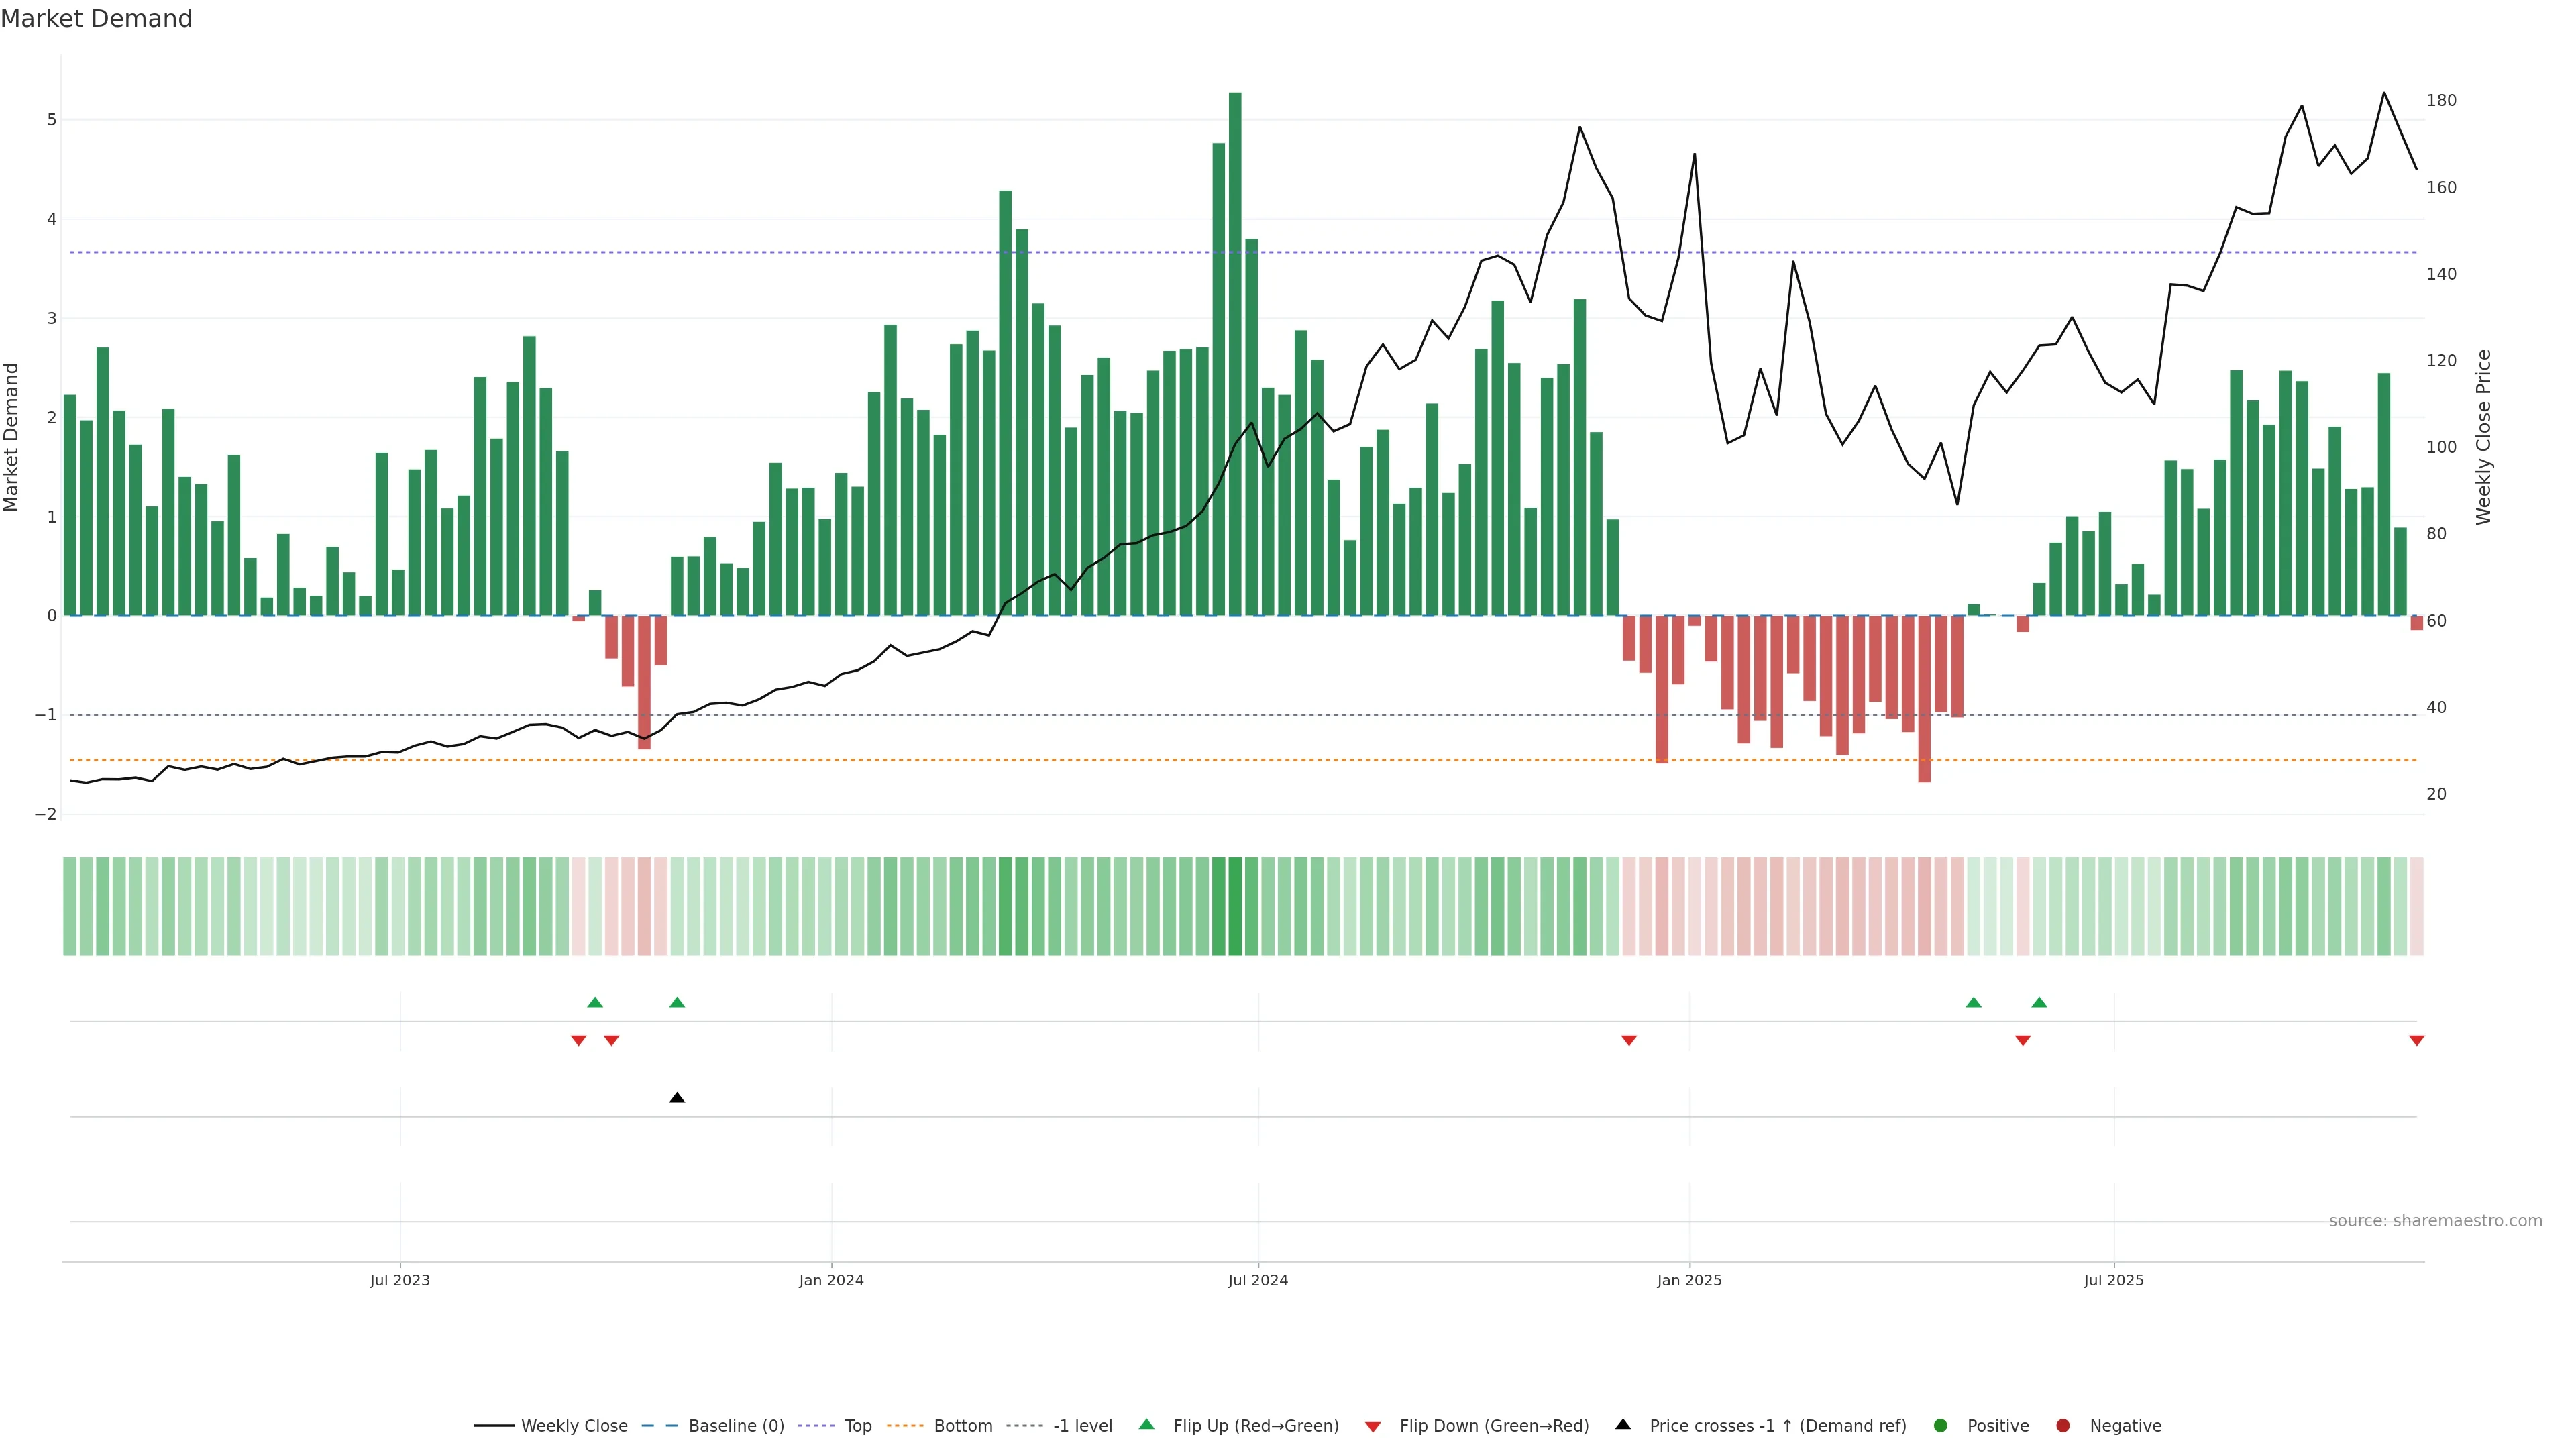Image resolution: width=2576 pixels, height=1449 pixels.
Task: Click the Jan 2025 axis label
Action: 1689,1280
